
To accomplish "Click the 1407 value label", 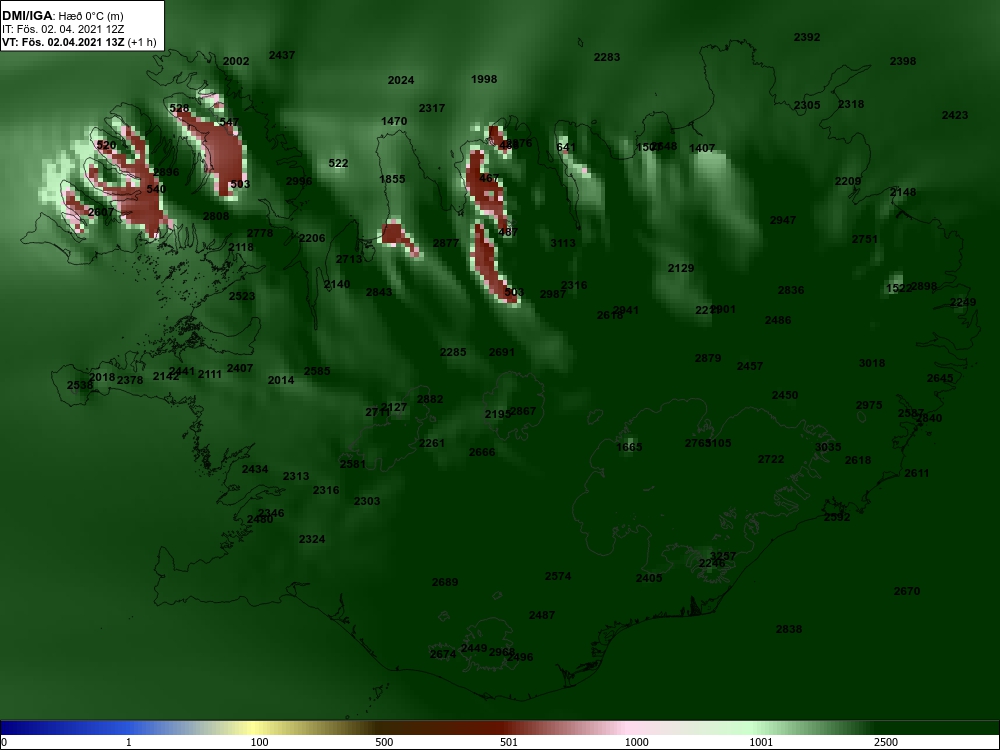I will [702, 148].
